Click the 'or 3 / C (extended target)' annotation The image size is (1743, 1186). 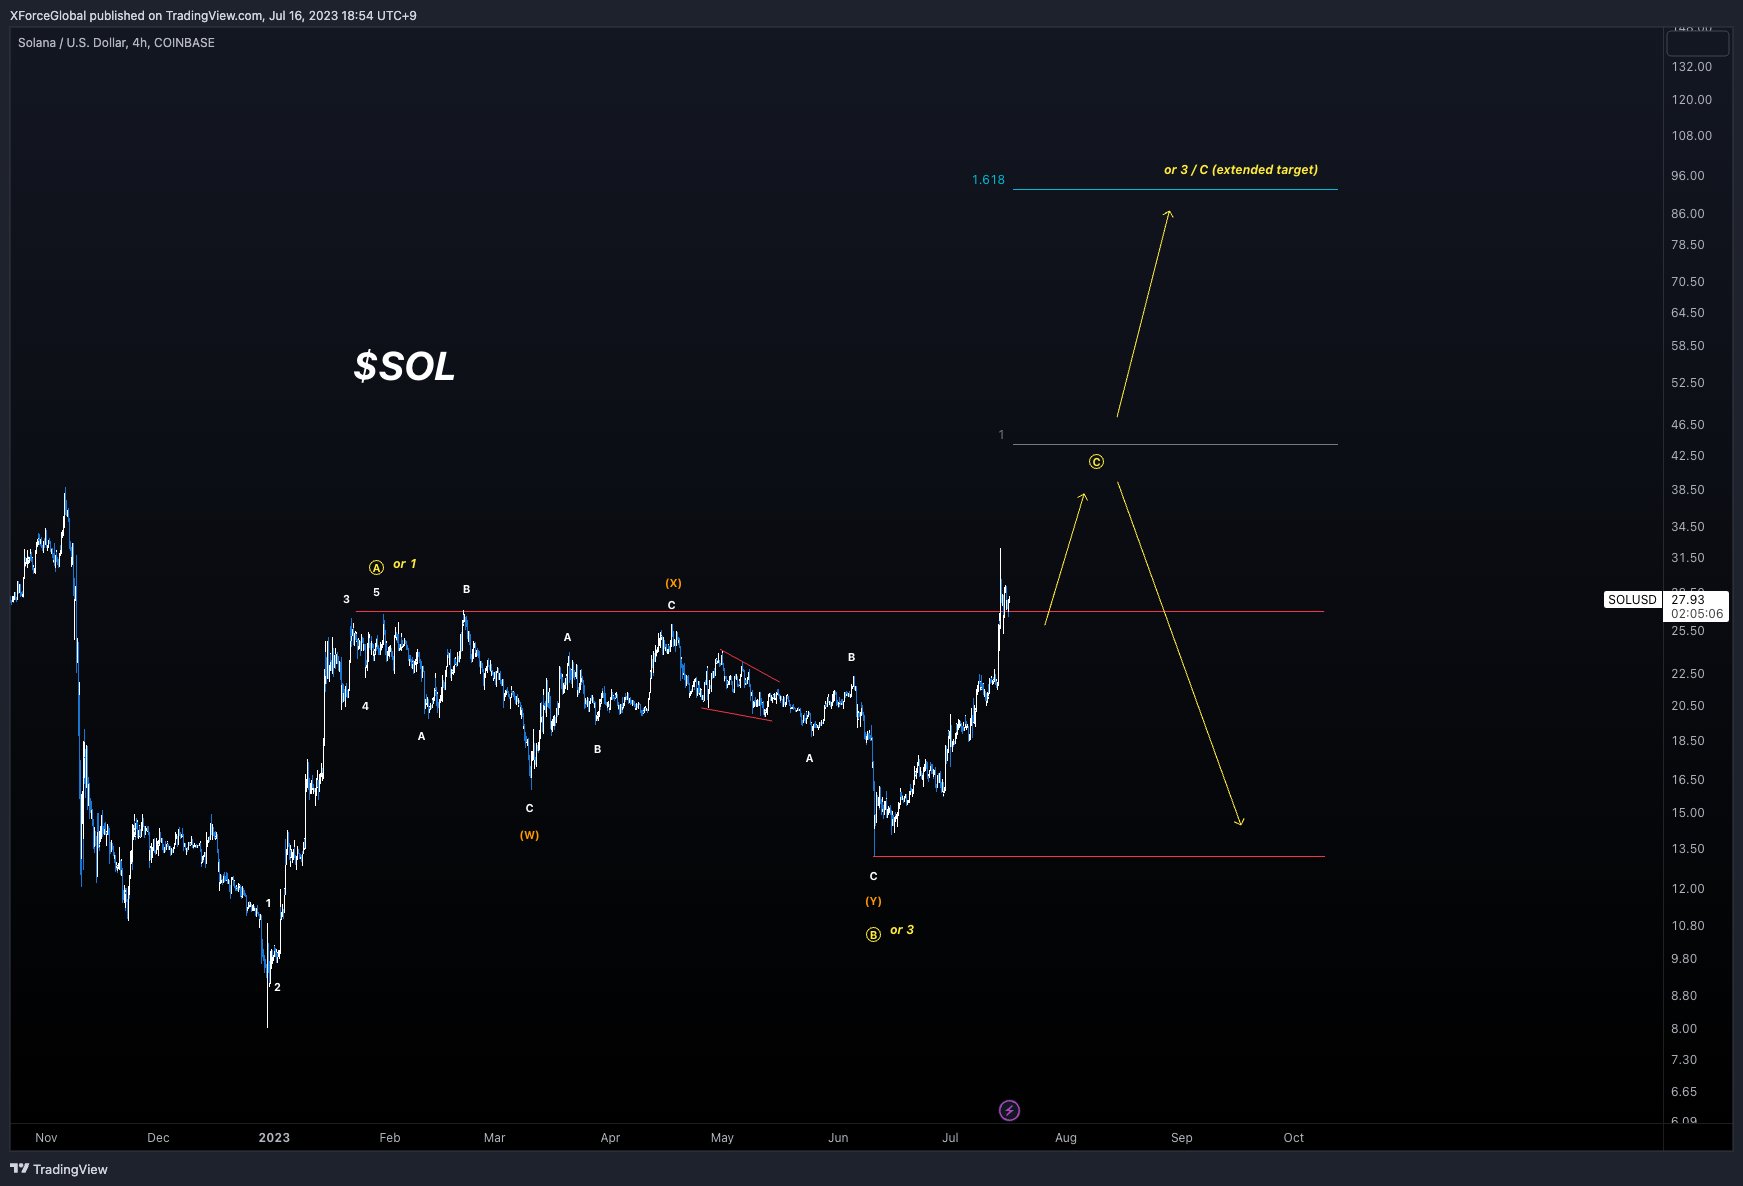[x=1240, y=169]
